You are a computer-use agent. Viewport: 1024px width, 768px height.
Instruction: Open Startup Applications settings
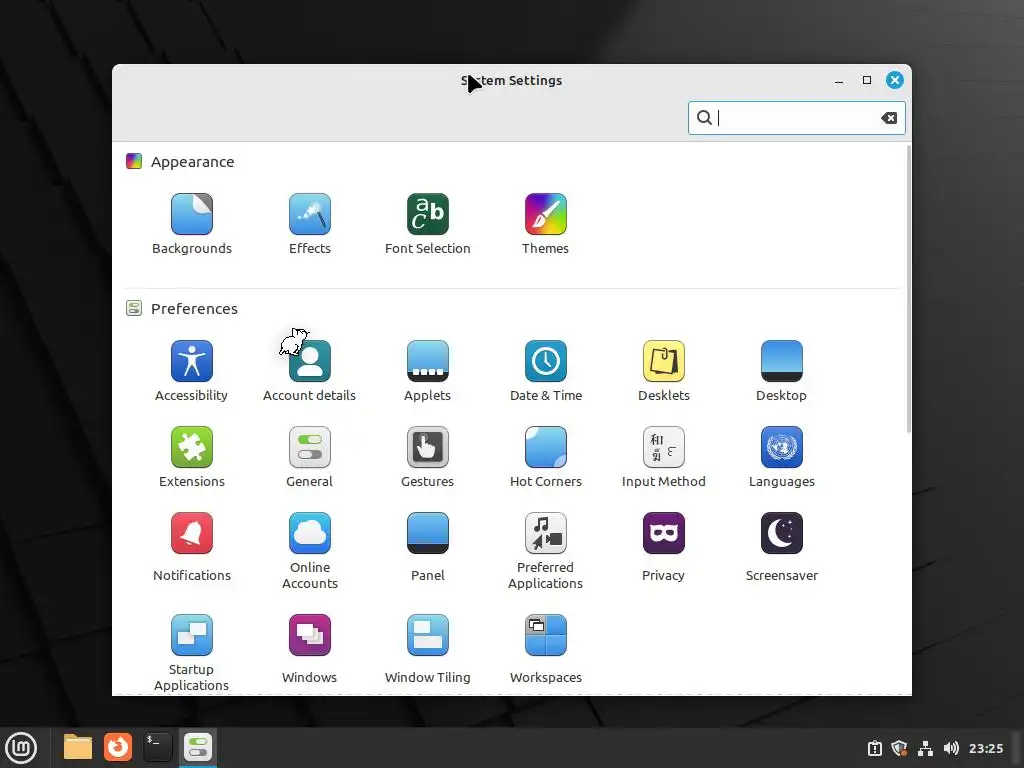click(191, 652)
